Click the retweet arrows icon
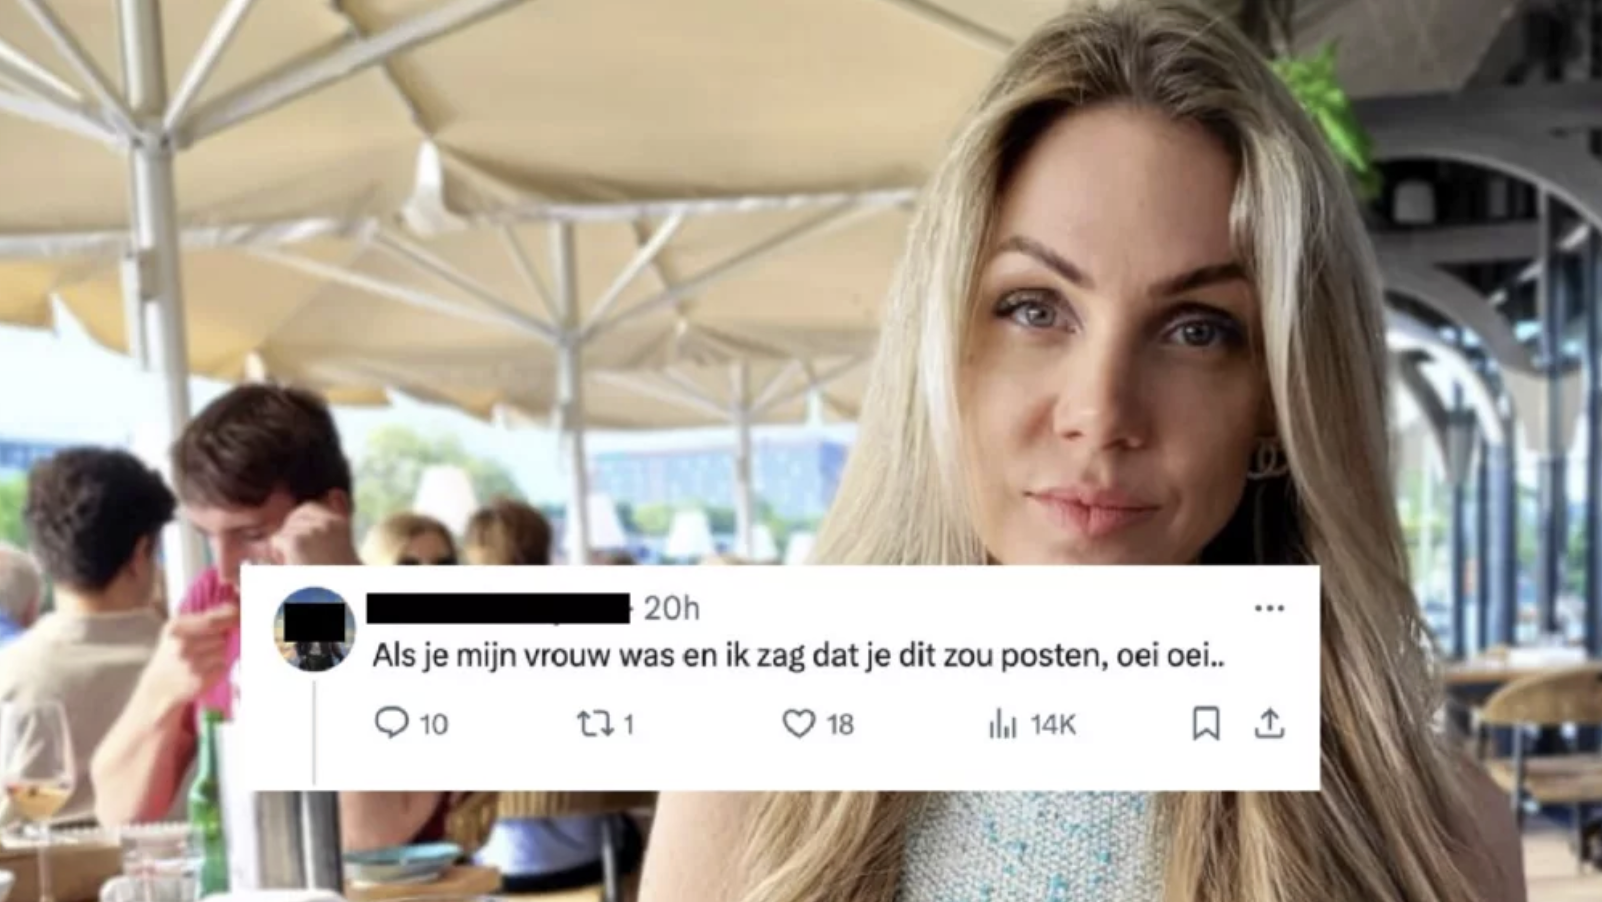The width and height of the screenshot is (1602, 902). 595,723
